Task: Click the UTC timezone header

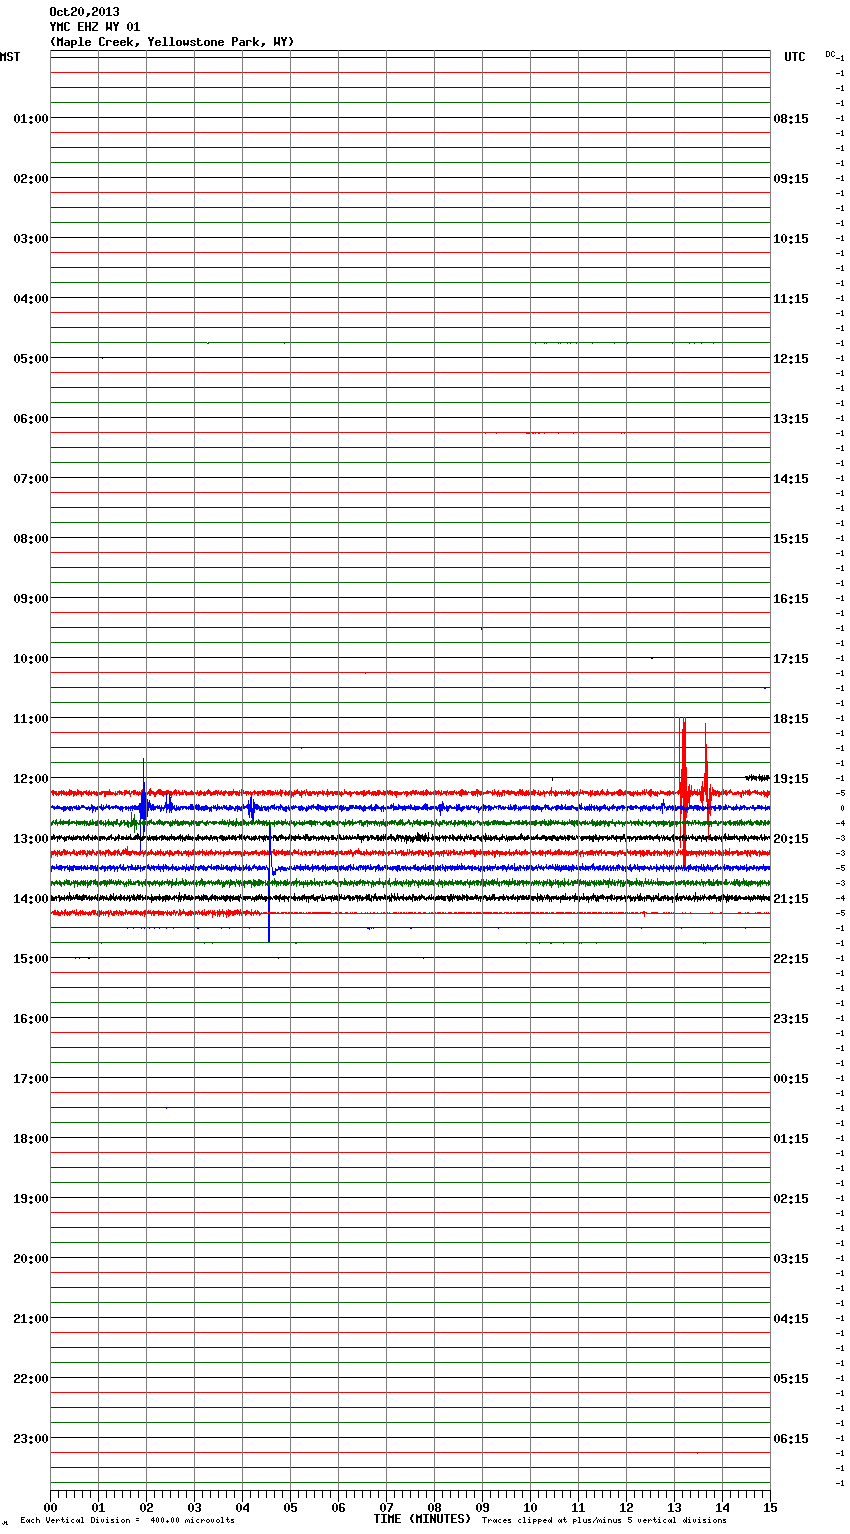Action: pos(795,57)
